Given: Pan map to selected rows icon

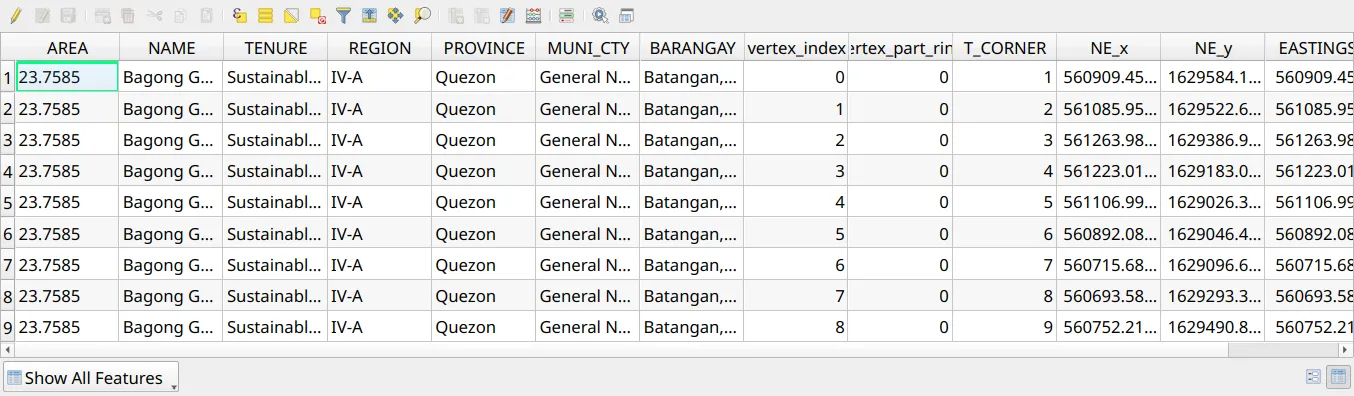Looking at the screenshot, I should click(x=395, y=16).
